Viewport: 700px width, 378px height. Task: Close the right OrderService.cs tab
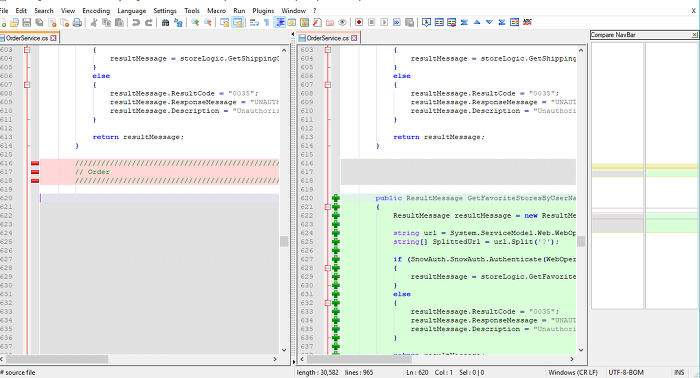point(354,38)
